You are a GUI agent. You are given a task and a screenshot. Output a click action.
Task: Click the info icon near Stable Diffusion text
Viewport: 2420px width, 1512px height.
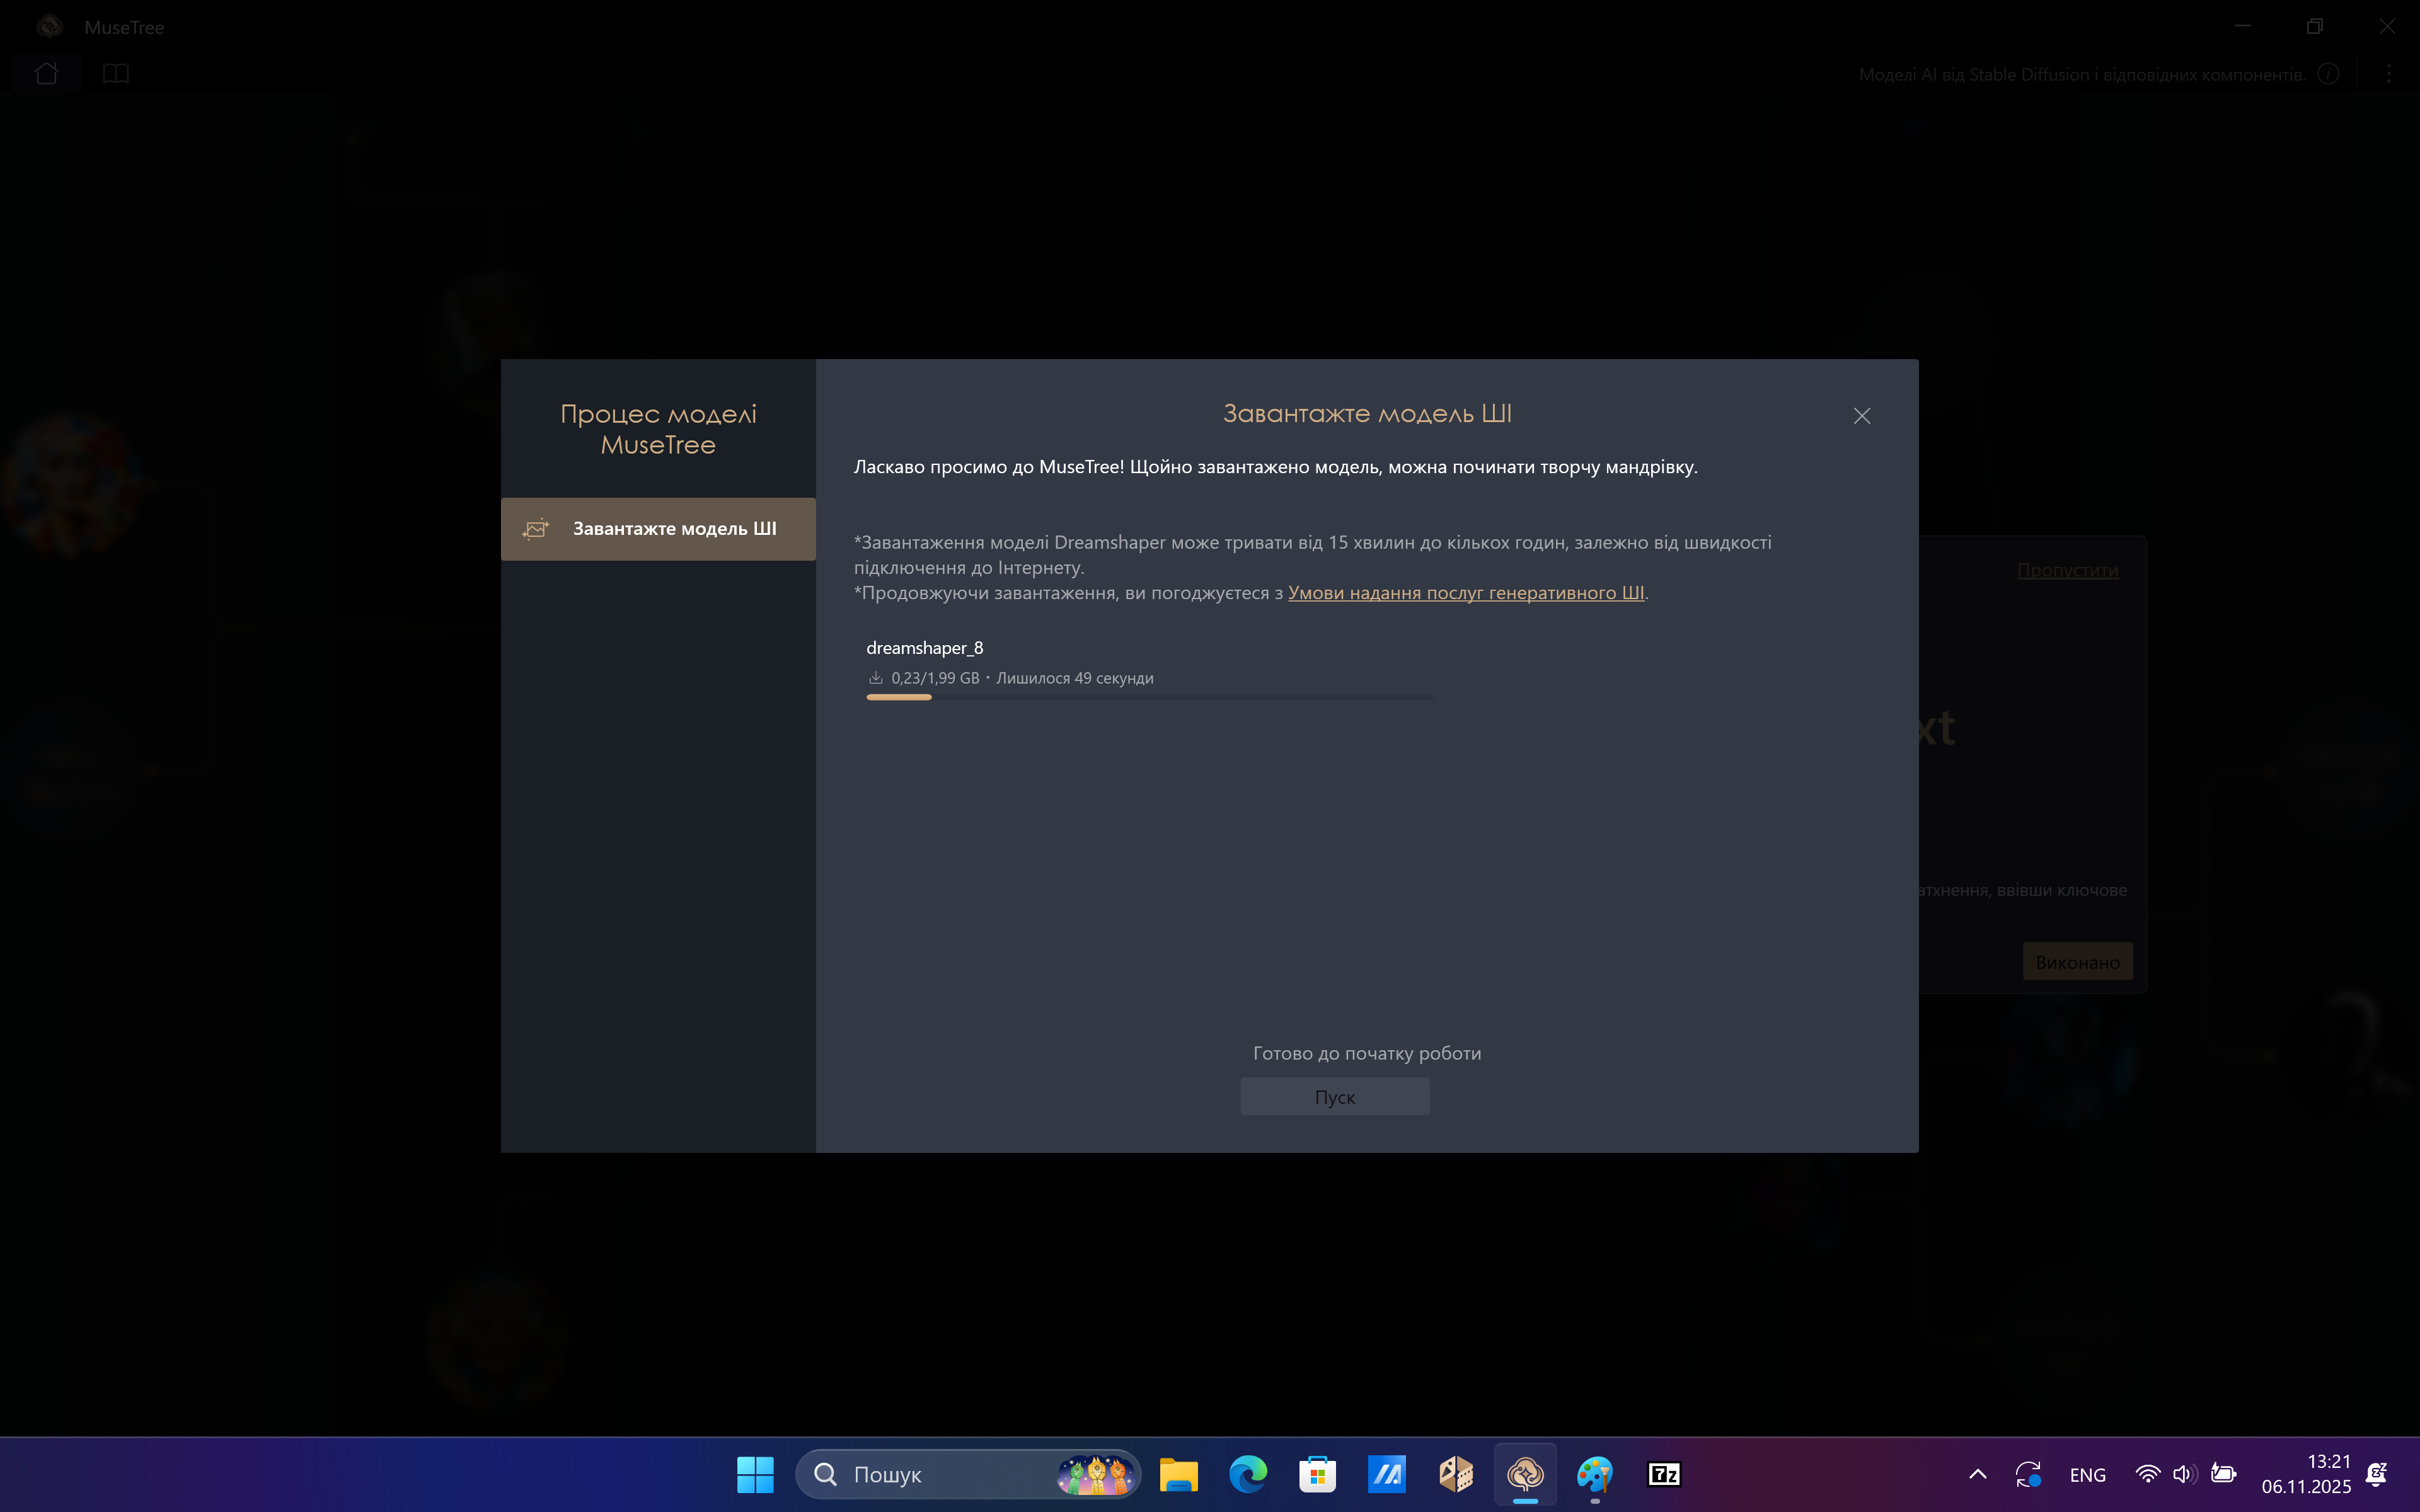(2328, 74)
